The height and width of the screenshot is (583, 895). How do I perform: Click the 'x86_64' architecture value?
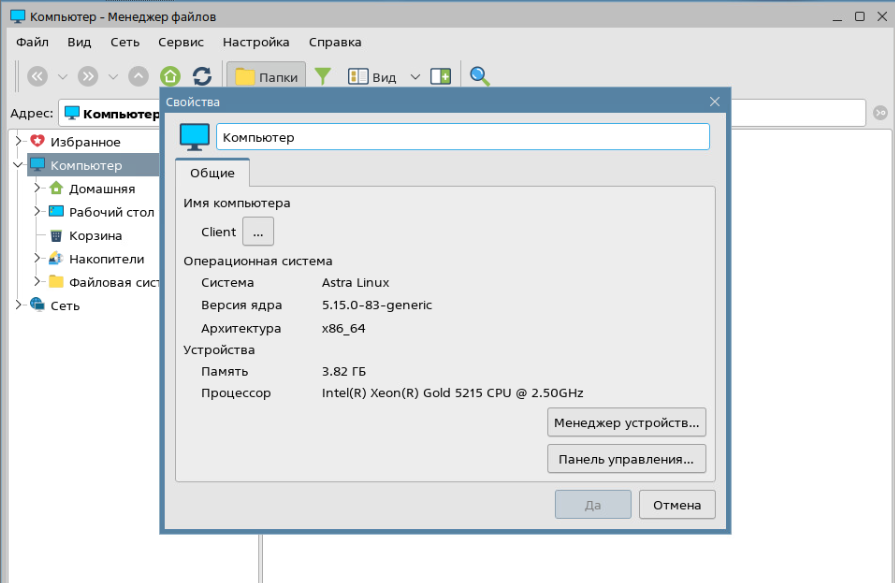pyautogui.click(x=344, y=328)
